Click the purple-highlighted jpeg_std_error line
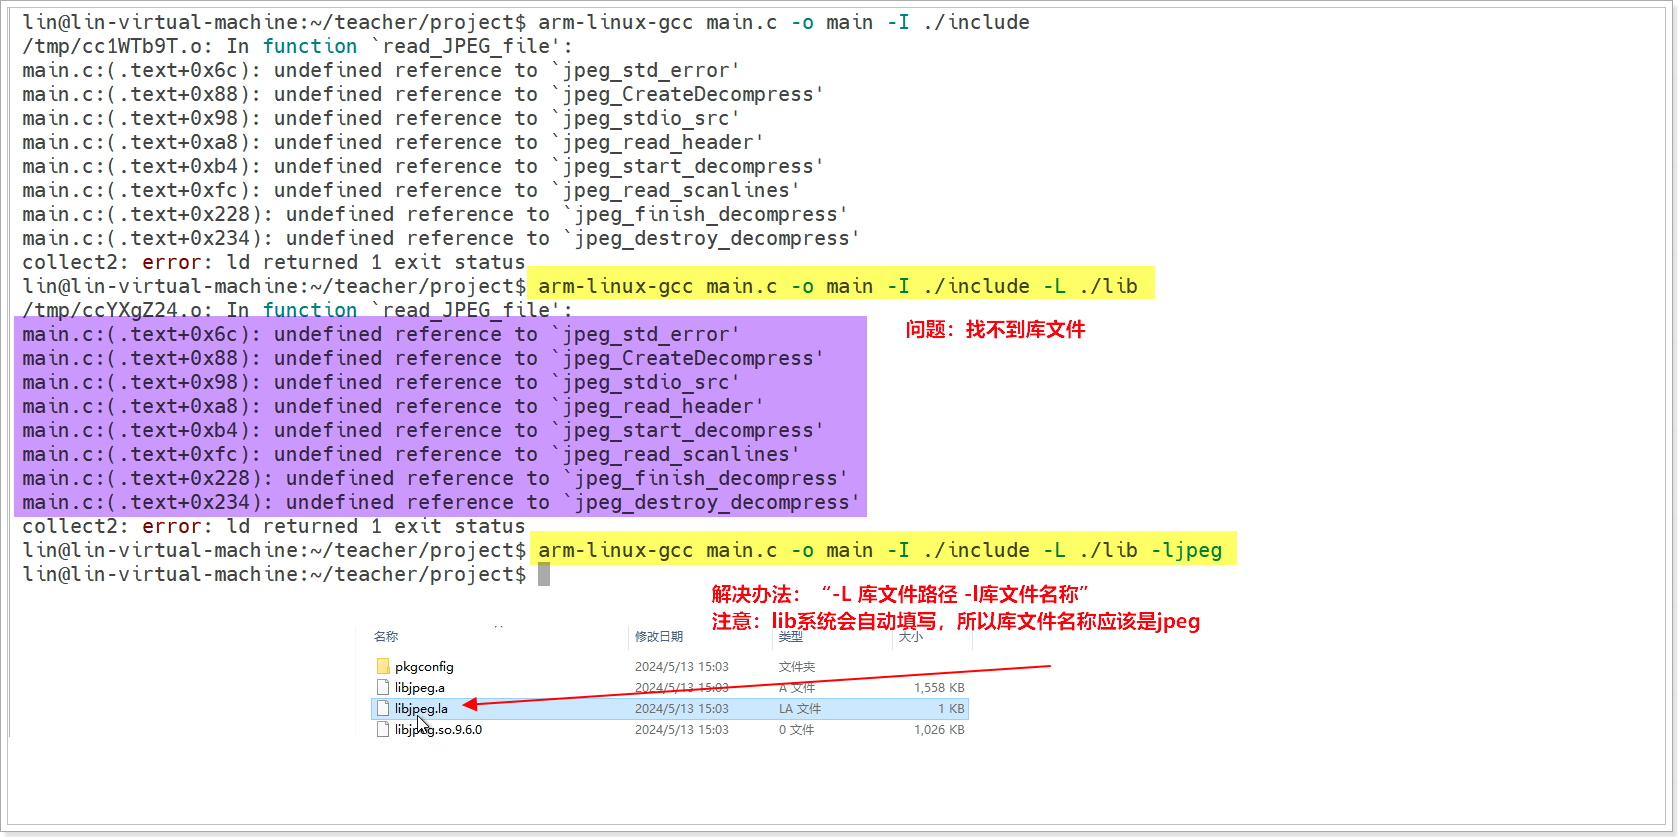 click(381, 334)
